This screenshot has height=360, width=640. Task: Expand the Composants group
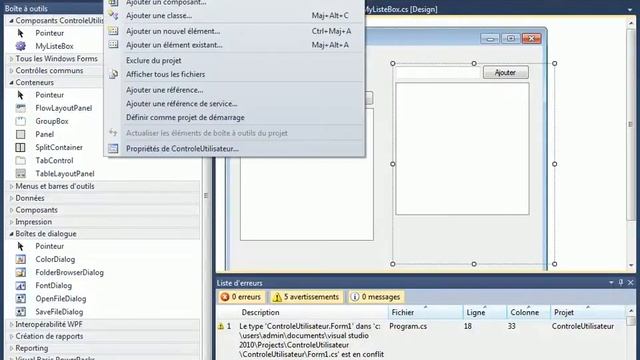(11, 210)
